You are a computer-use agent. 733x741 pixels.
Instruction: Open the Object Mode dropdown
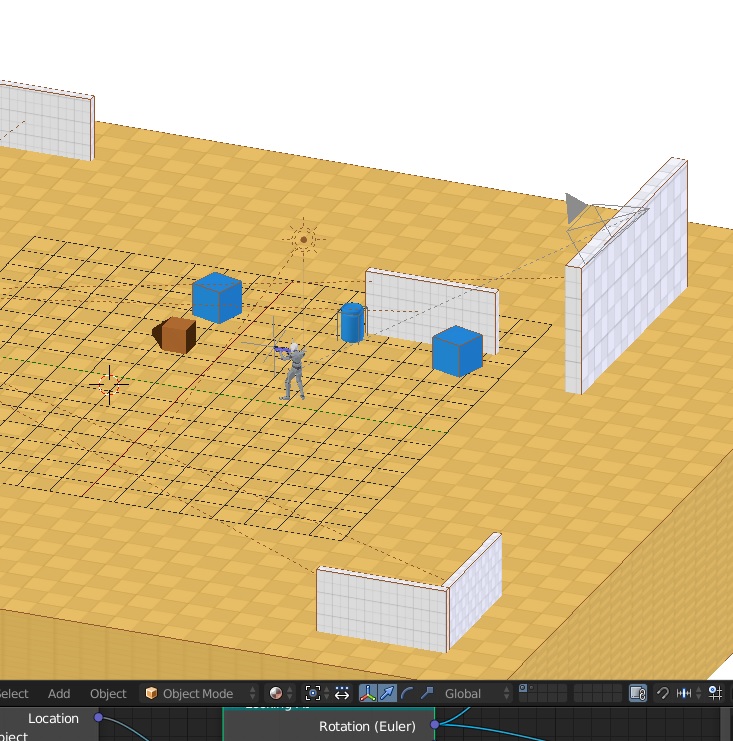click(200, 693)
